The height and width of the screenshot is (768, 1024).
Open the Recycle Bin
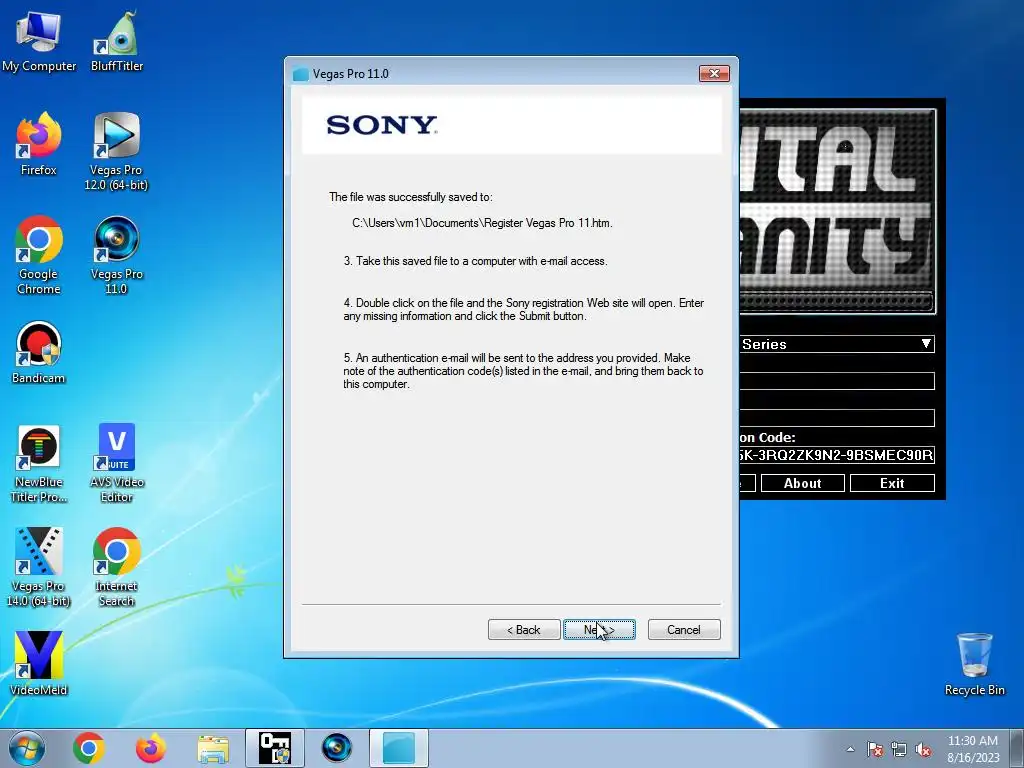974,664
